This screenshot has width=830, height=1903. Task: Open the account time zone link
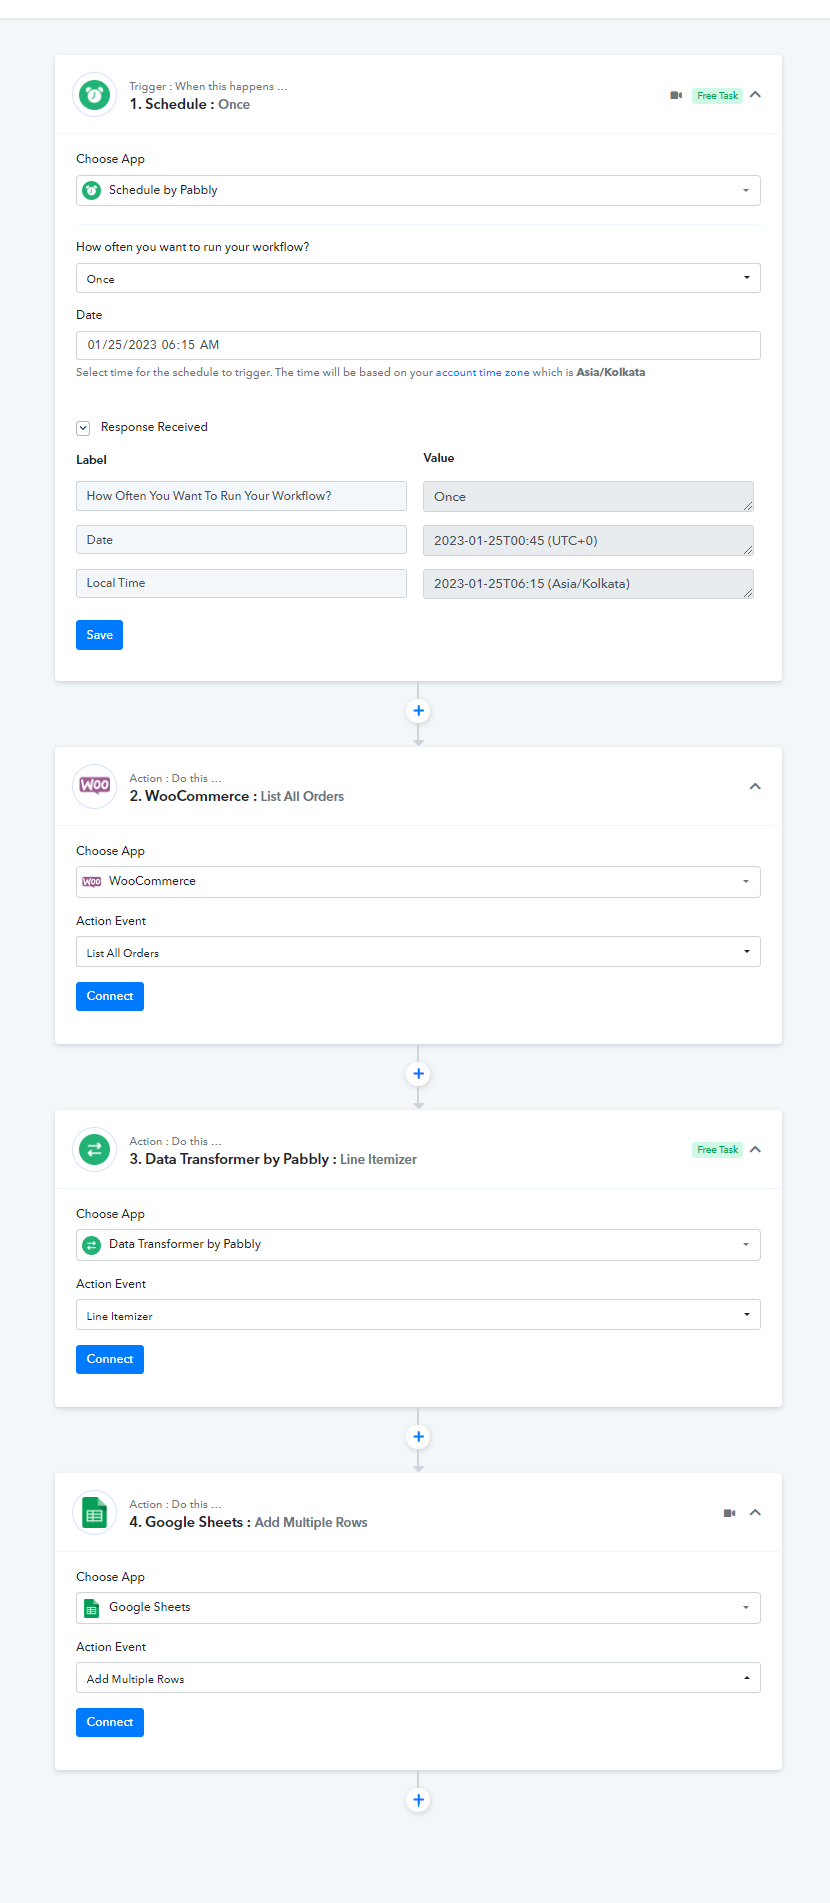[x=482, y=373]
